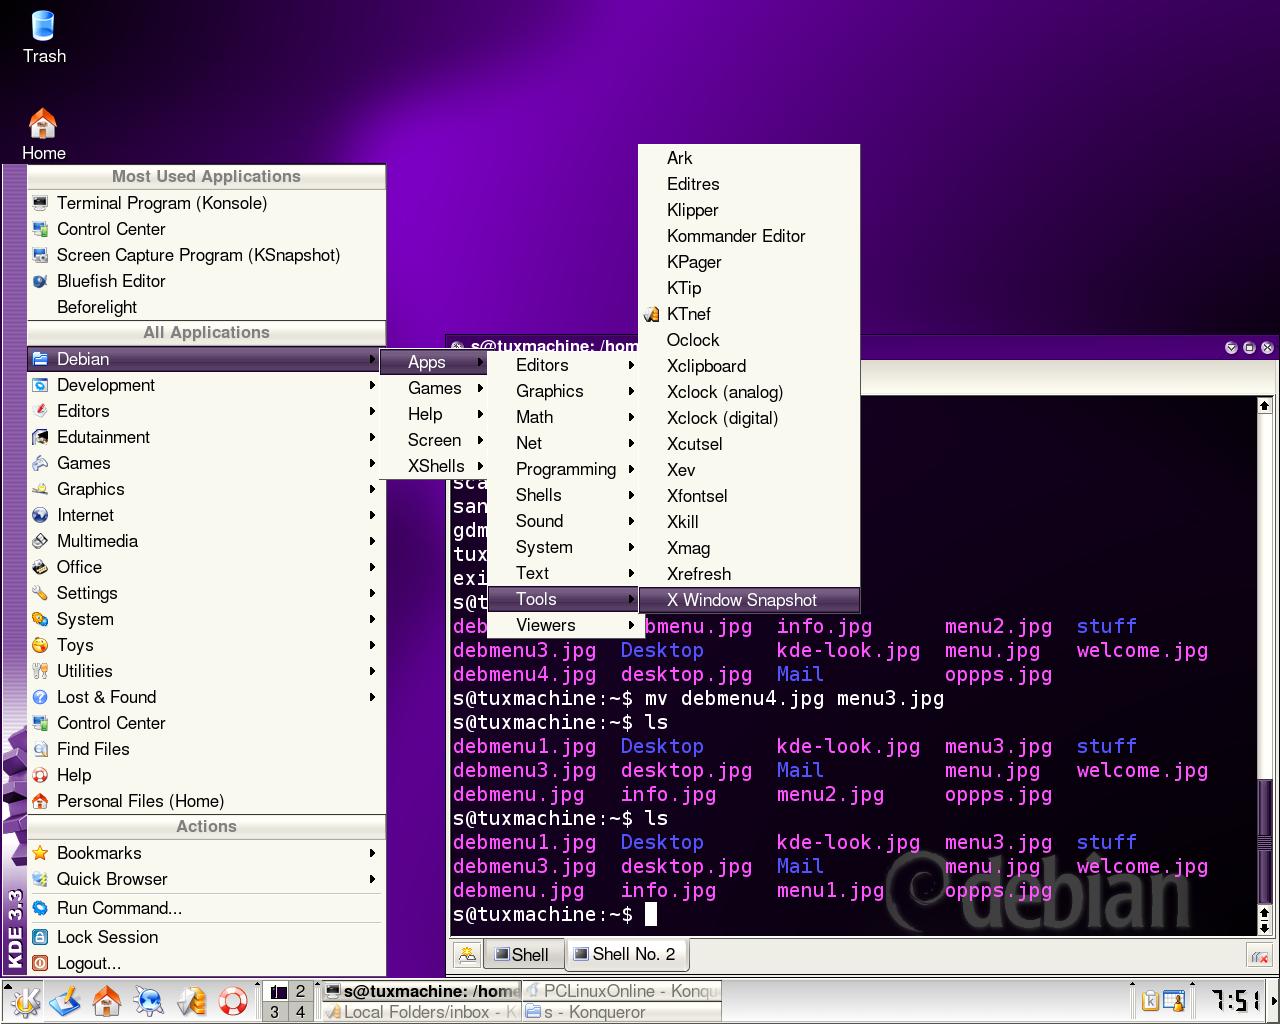
Task: Click the Lock Session icon
Action: tap(40, 937)
